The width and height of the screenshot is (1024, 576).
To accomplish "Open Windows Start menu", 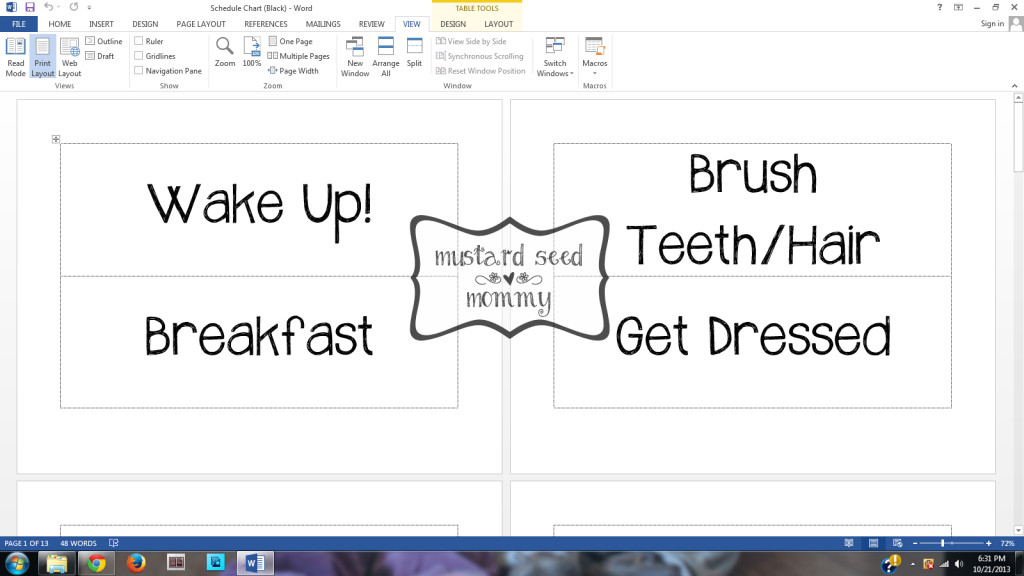I will (x=16, y=563).
